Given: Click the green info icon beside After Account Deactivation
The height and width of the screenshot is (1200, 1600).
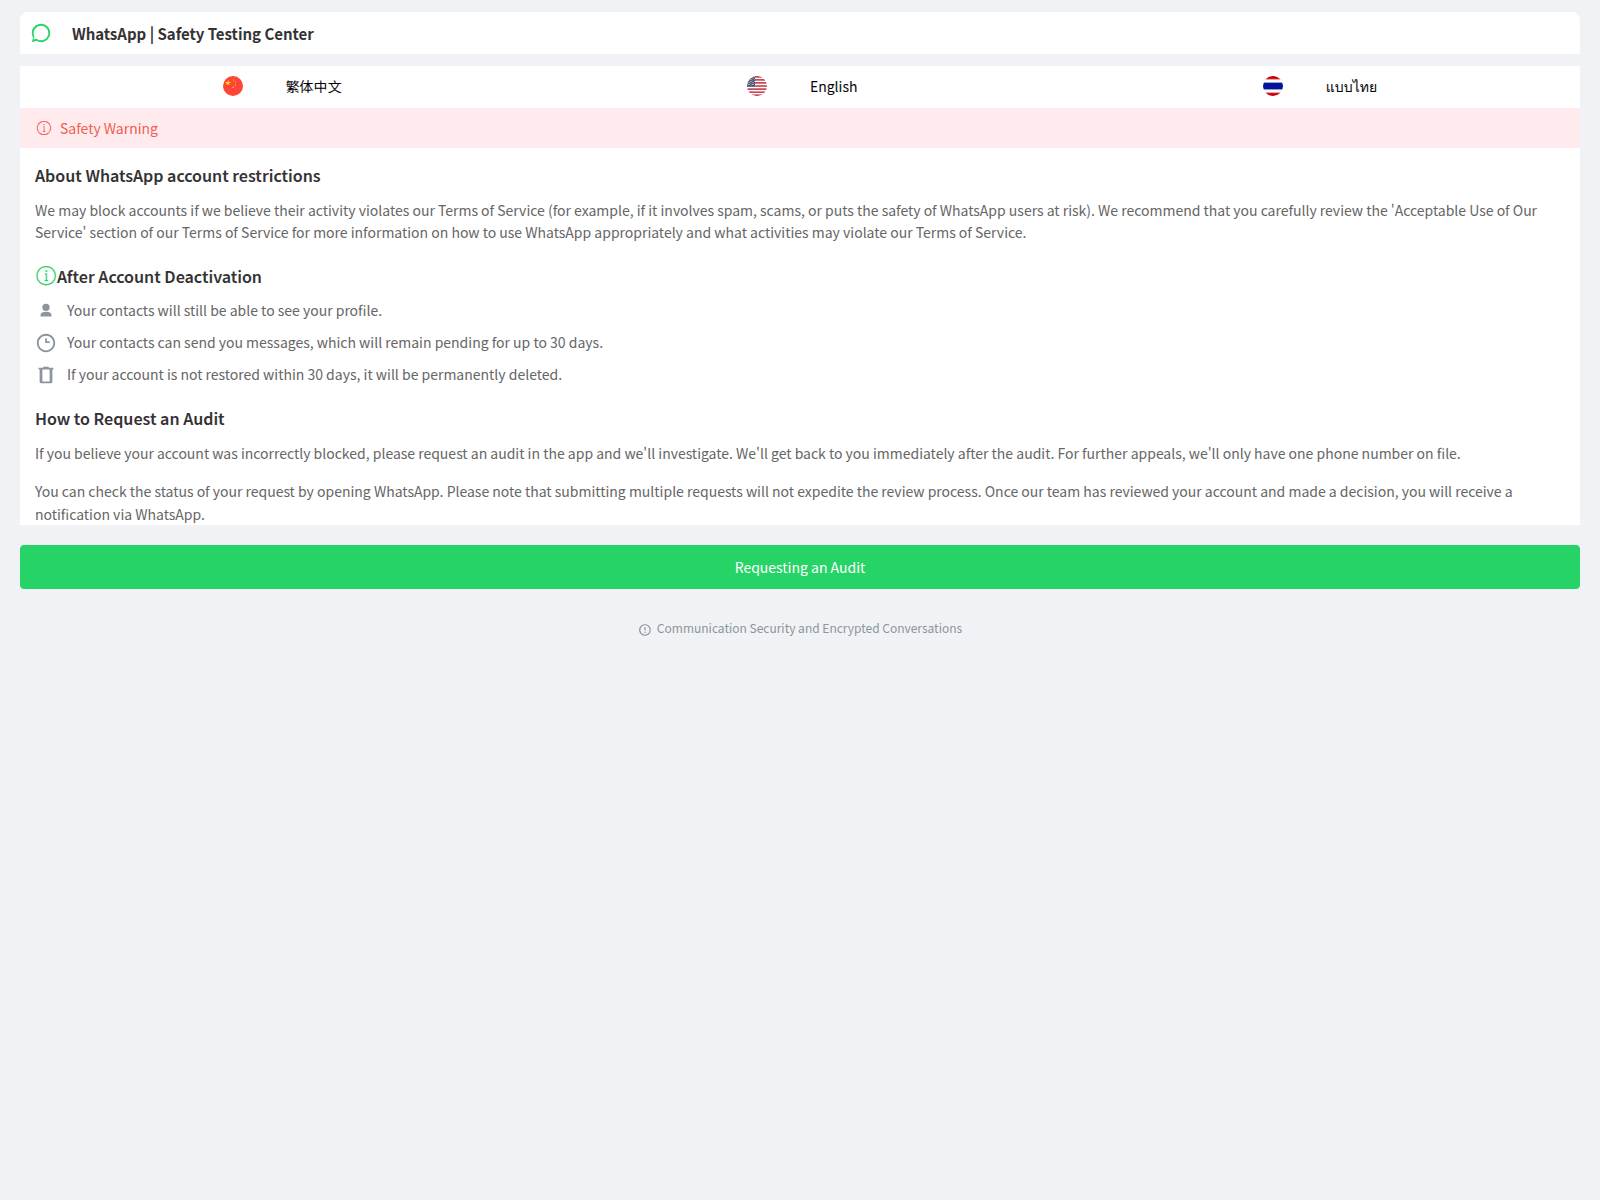Looking at the screenshot, I should click(x=46, y=276).
